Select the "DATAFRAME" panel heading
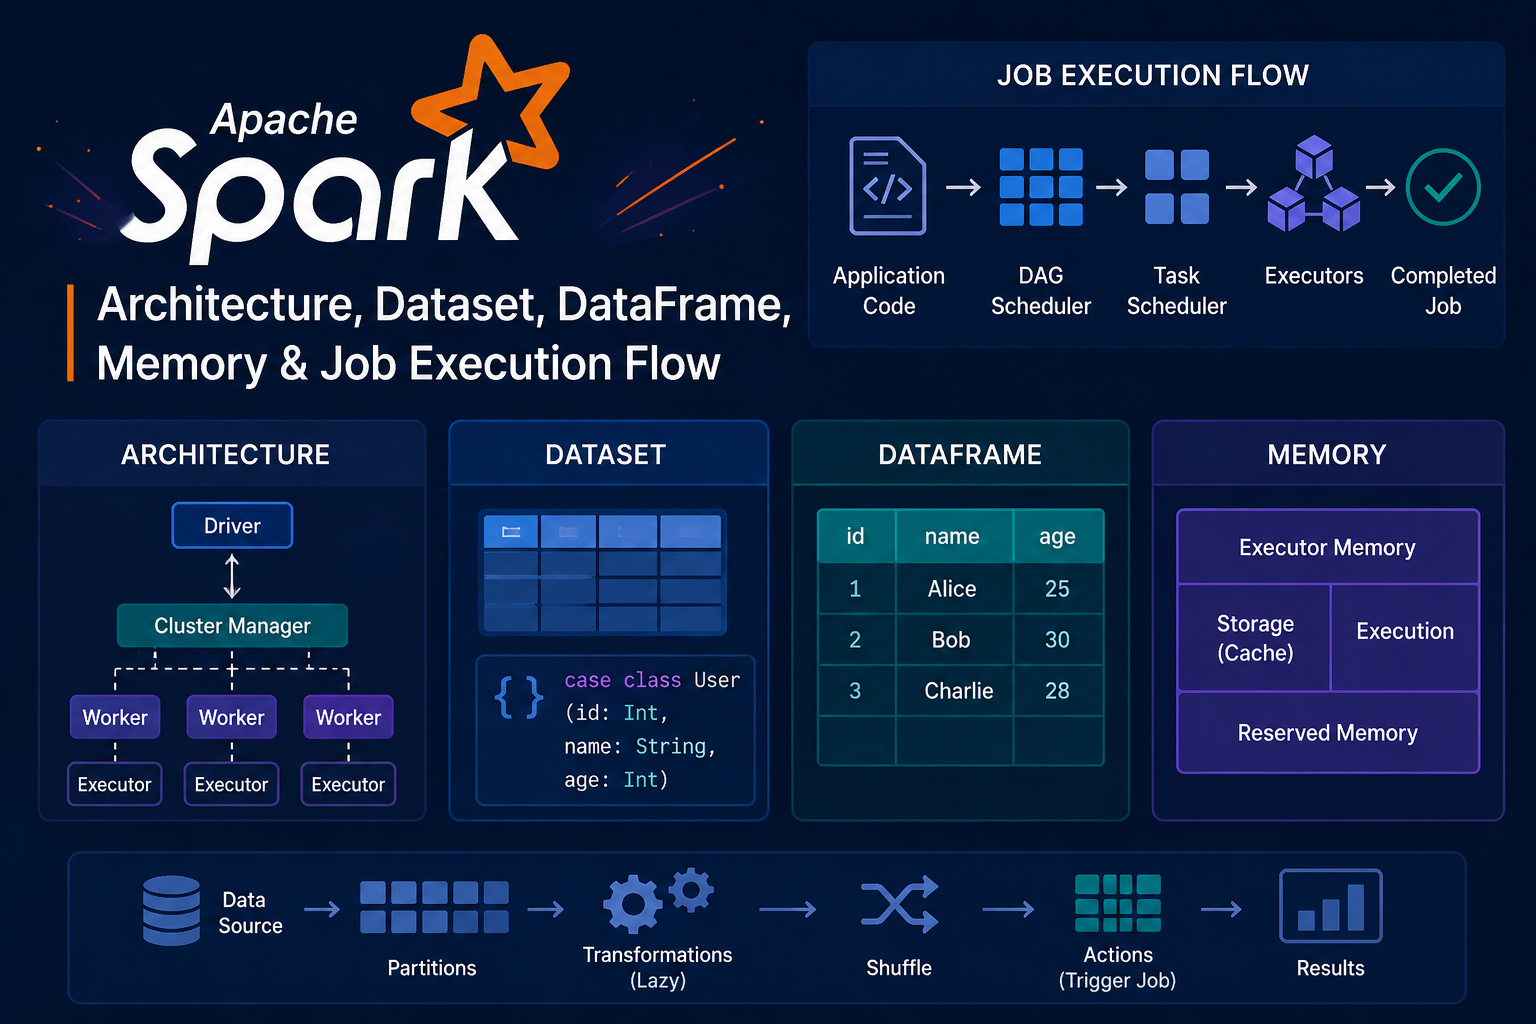Image resolution: width=1536 pixels, height=1024 pixels. 960,455
